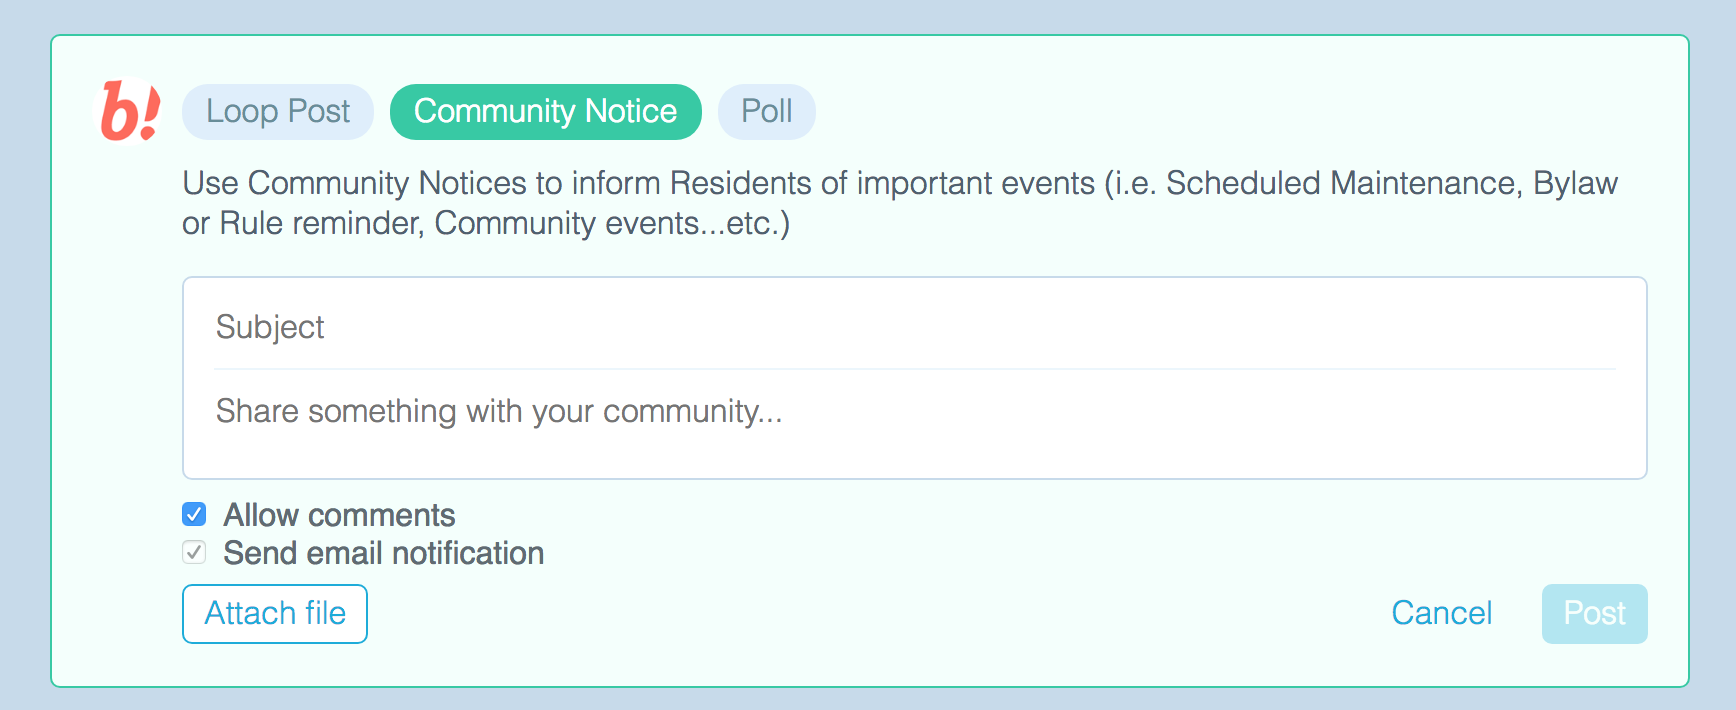Click the blank area below the message placeholder
The image size is (1736, 710).
point(914,454)
